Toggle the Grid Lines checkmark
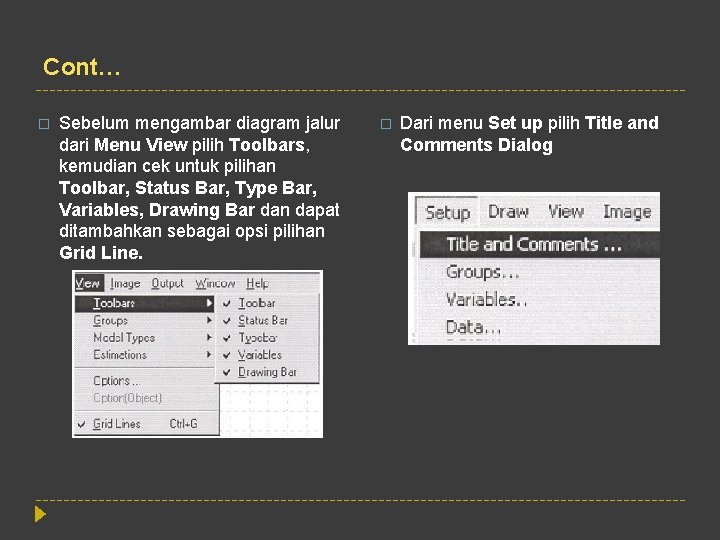 tap(82, 424)
